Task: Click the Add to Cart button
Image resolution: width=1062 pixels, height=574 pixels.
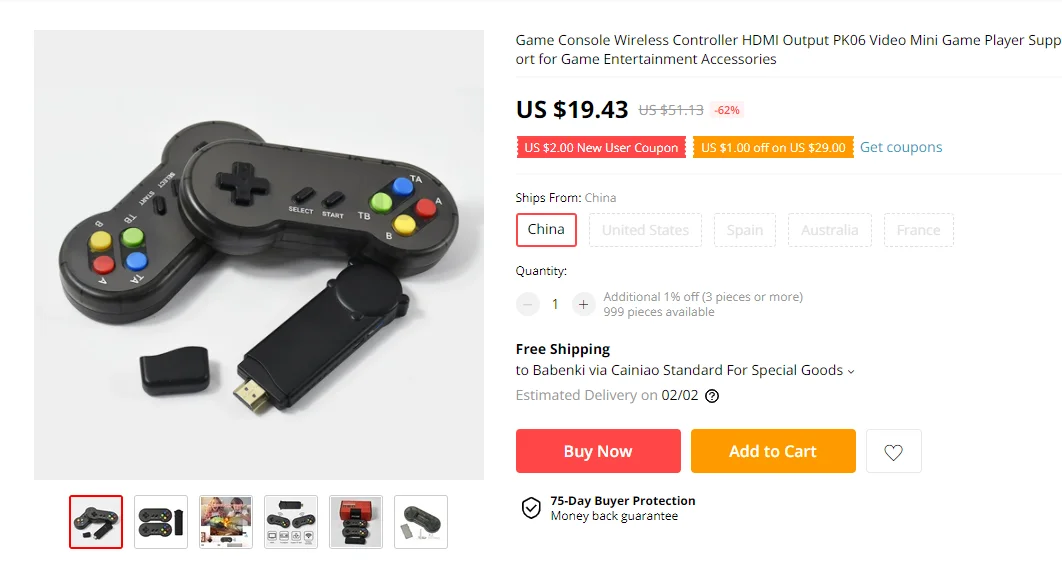Action: coord(773,451)
